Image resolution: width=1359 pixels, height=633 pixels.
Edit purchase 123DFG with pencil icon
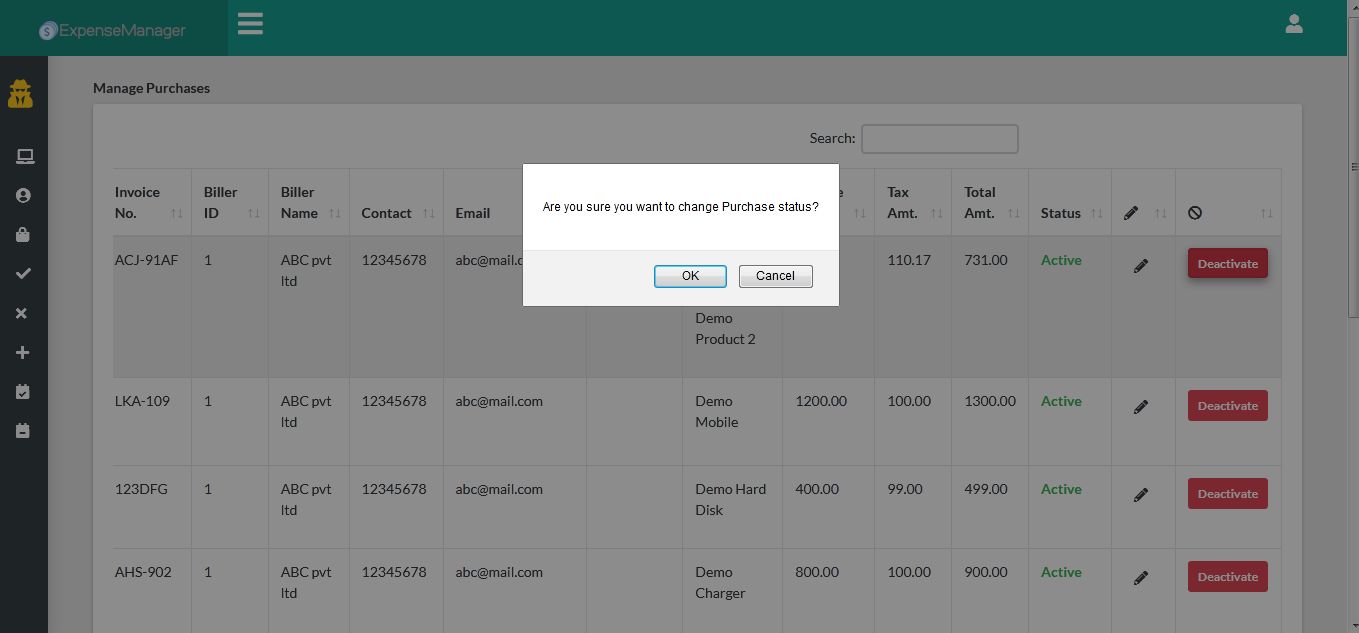coord(1141,495)
